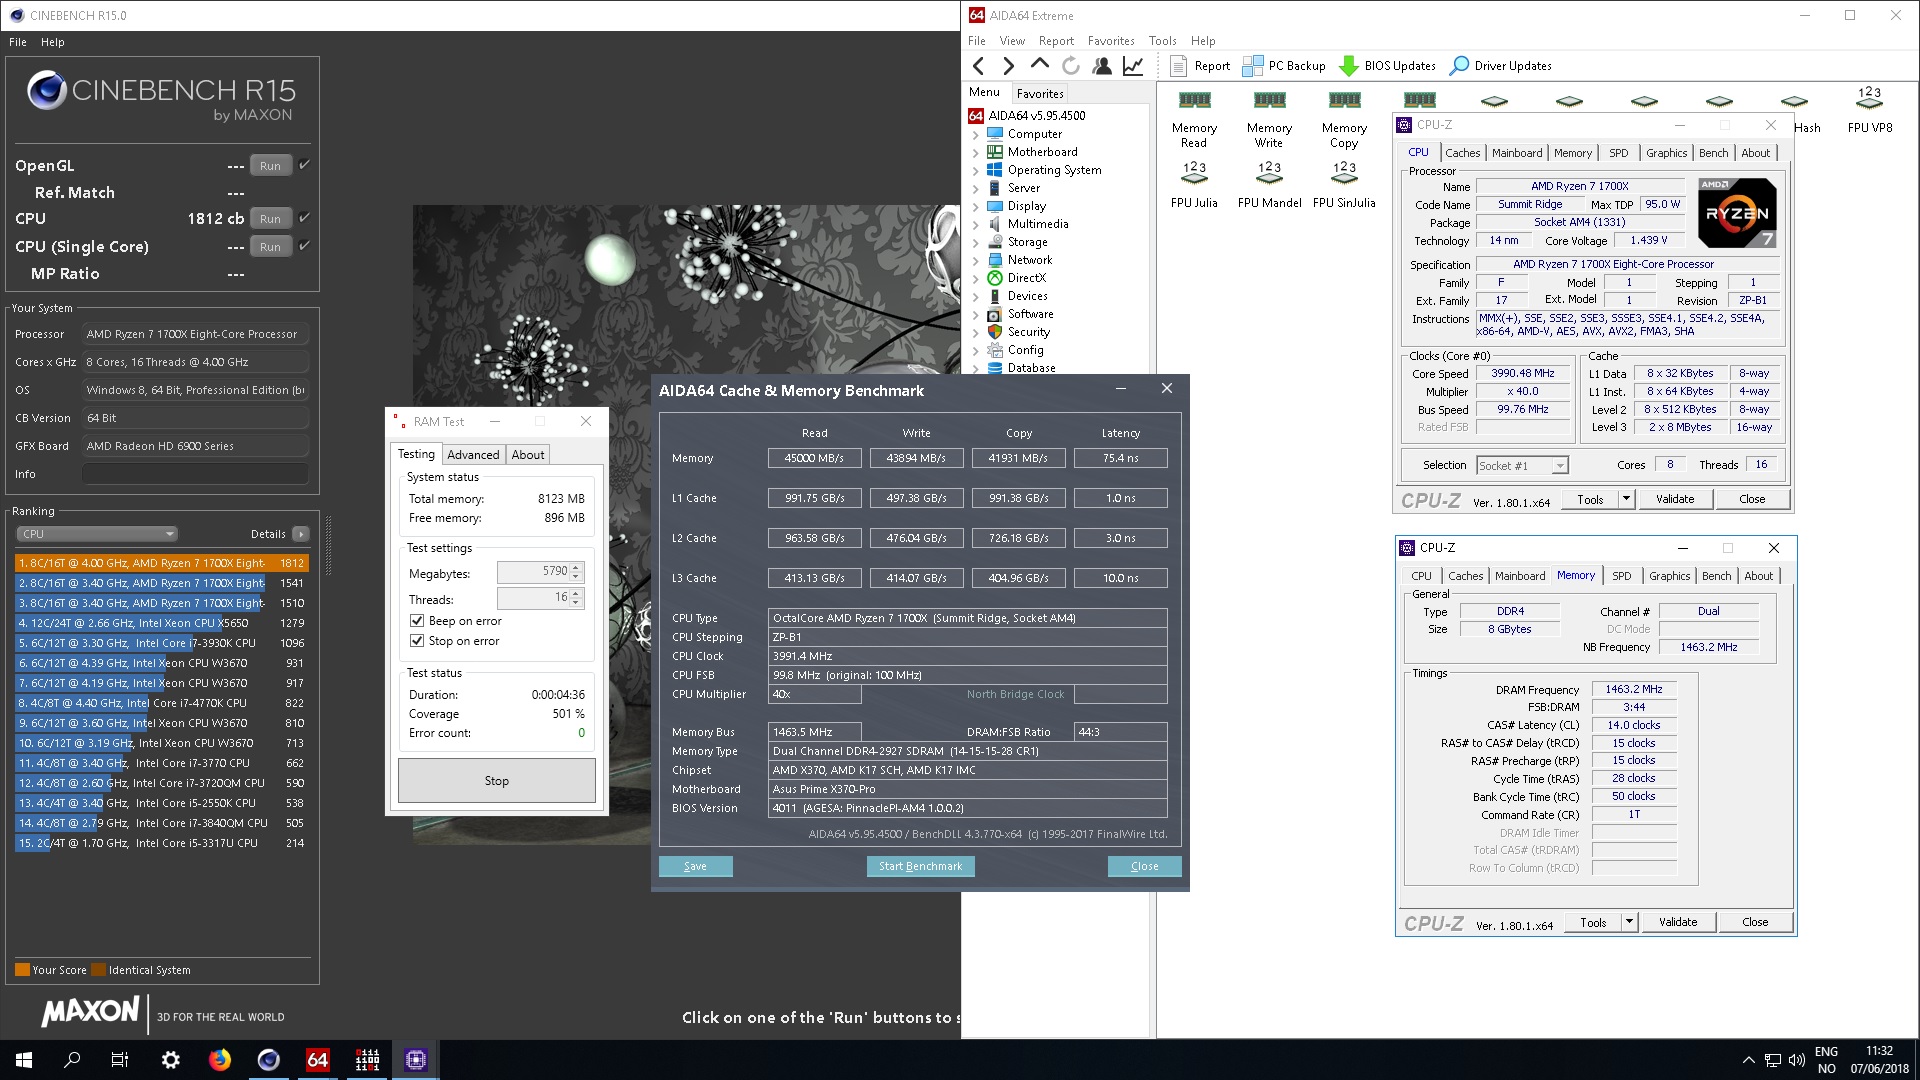The height and width of the screenshot is (1080, 1920).
Task: Expand Storage node in AIDA64 tree
Action: click(x=976, y=242)
